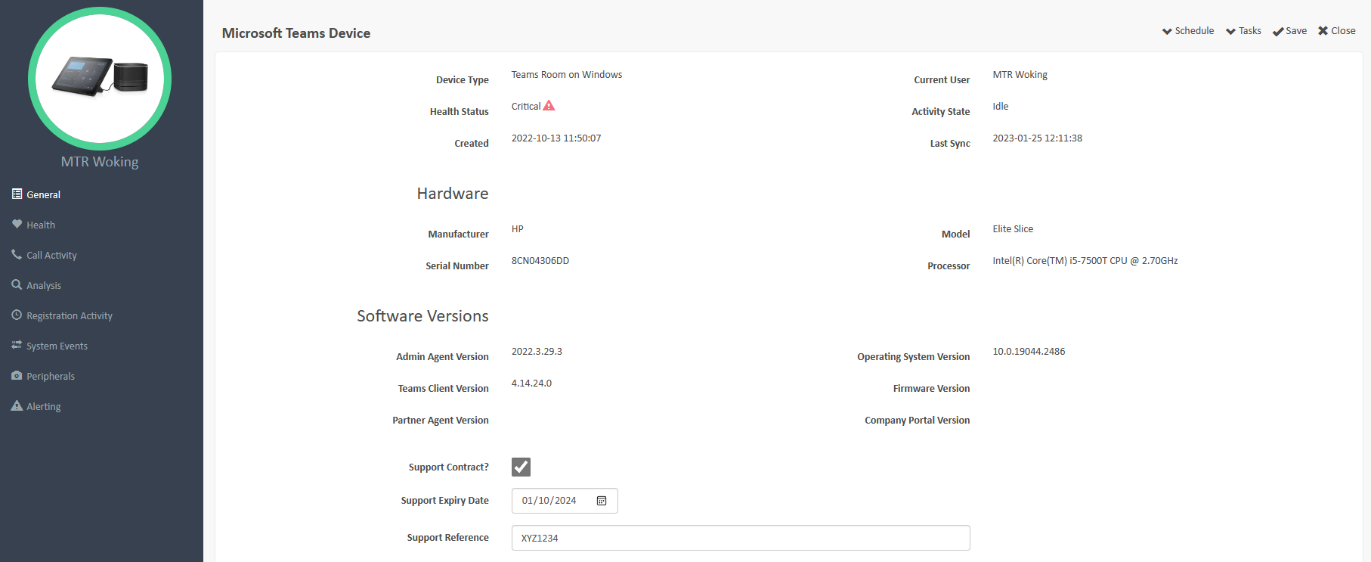Click the red Critical warning triangle icon

(x=549, y=105)
